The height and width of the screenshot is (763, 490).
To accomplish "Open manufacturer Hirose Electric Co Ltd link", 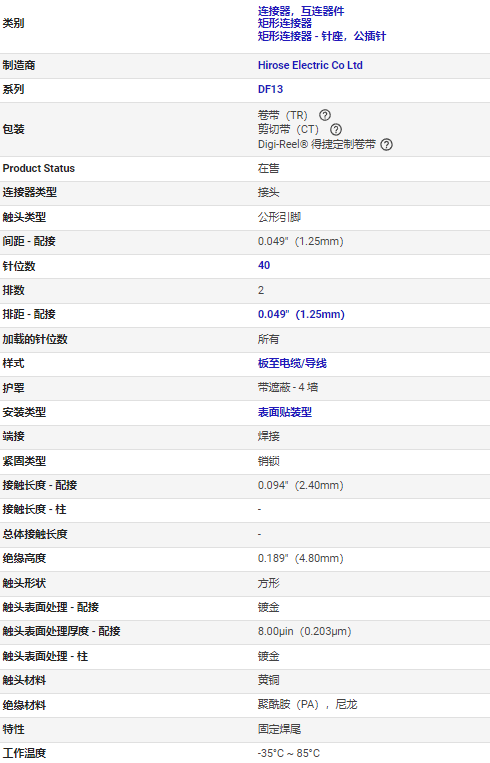I will coord(310,65).
